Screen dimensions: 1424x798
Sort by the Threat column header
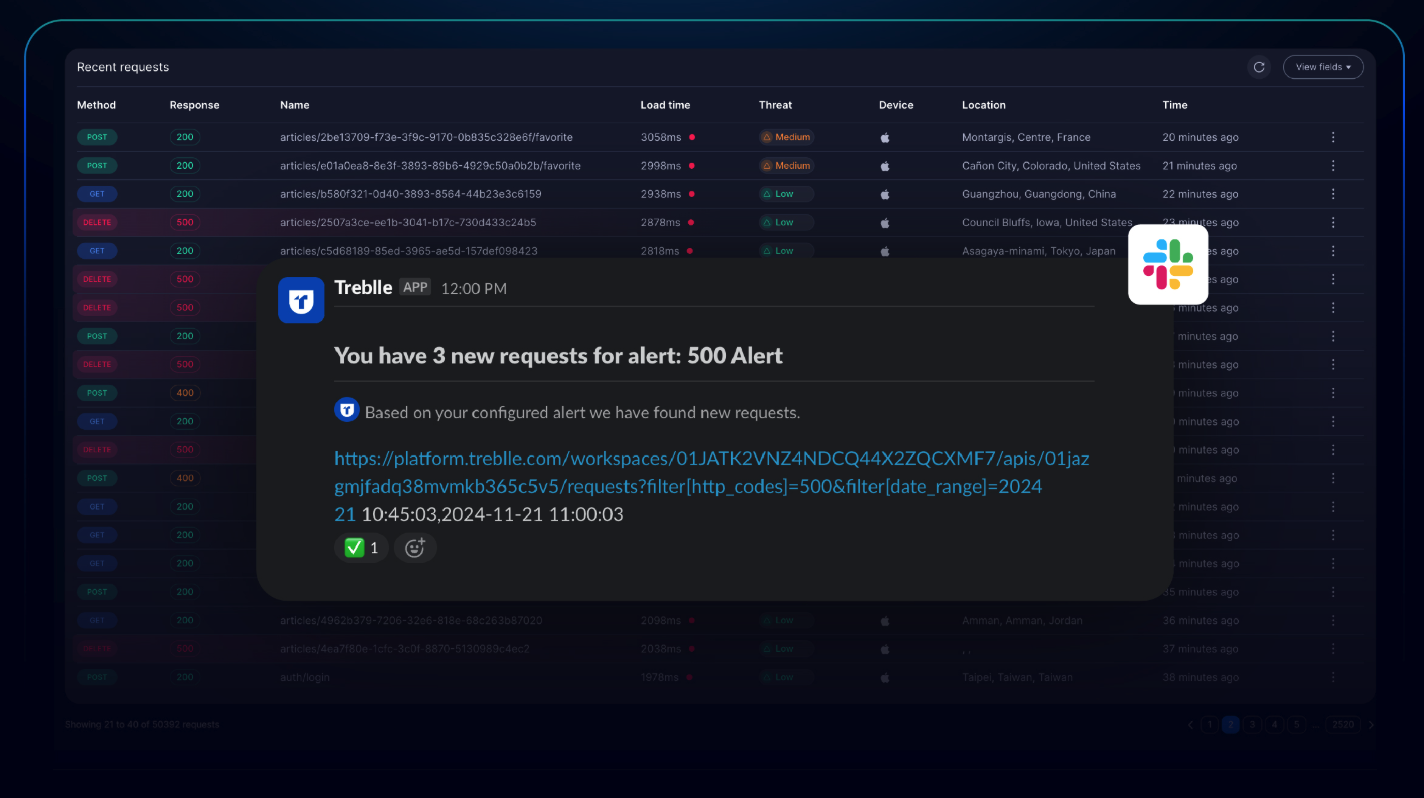[775, 105]
